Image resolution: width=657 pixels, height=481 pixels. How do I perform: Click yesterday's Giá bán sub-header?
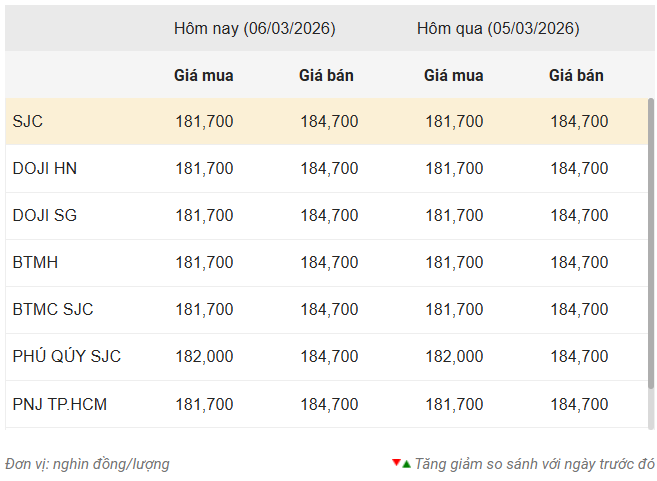point(576,75)
